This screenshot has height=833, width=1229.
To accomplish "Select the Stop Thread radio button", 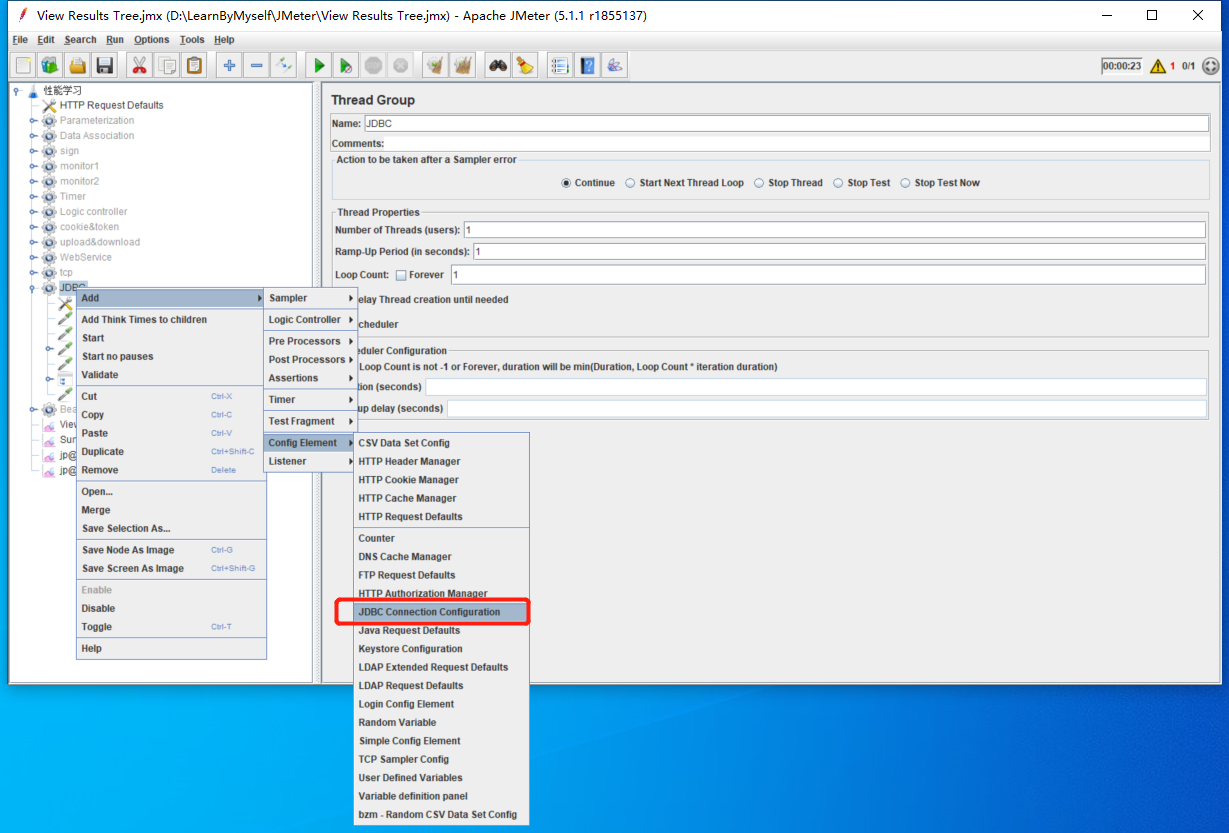I will pos(759,183).
